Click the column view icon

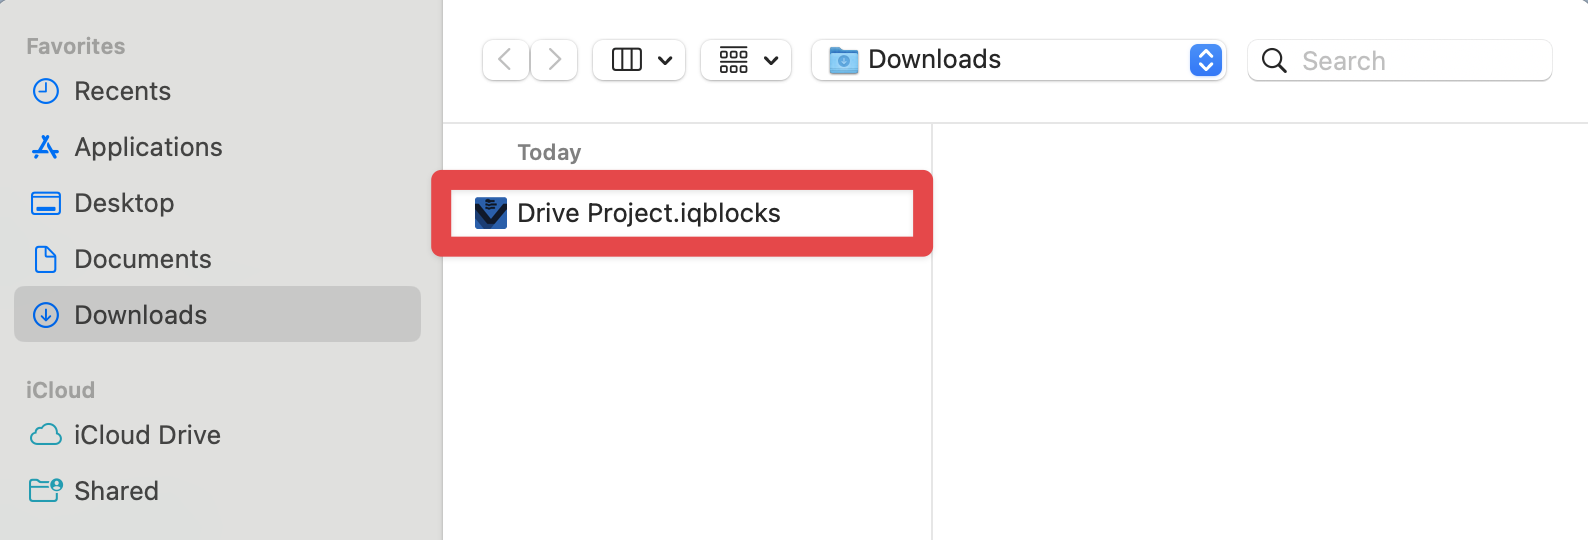coord(627,60)
